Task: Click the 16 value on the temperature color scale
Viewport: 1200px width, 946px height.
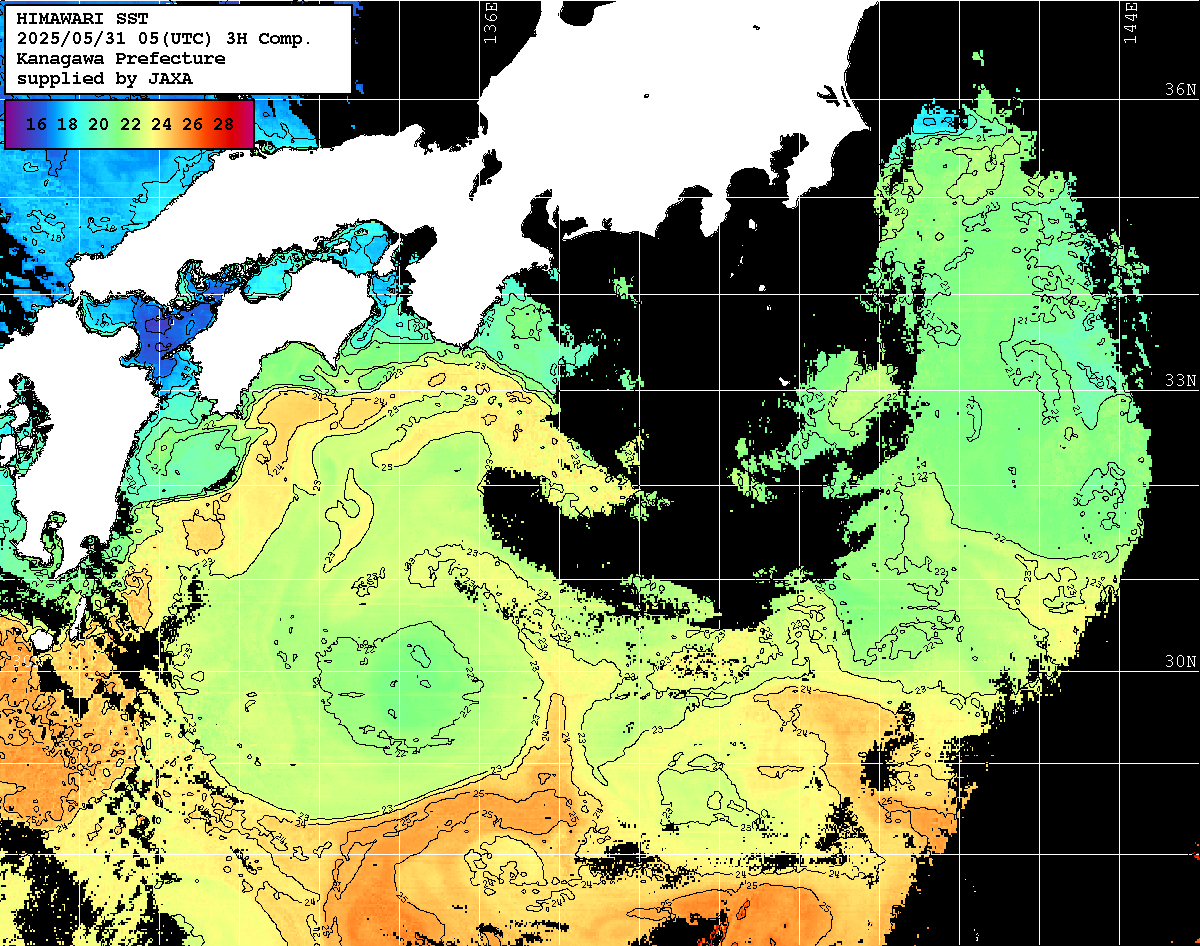Action: pyautogui.click(x=36, y=125)
